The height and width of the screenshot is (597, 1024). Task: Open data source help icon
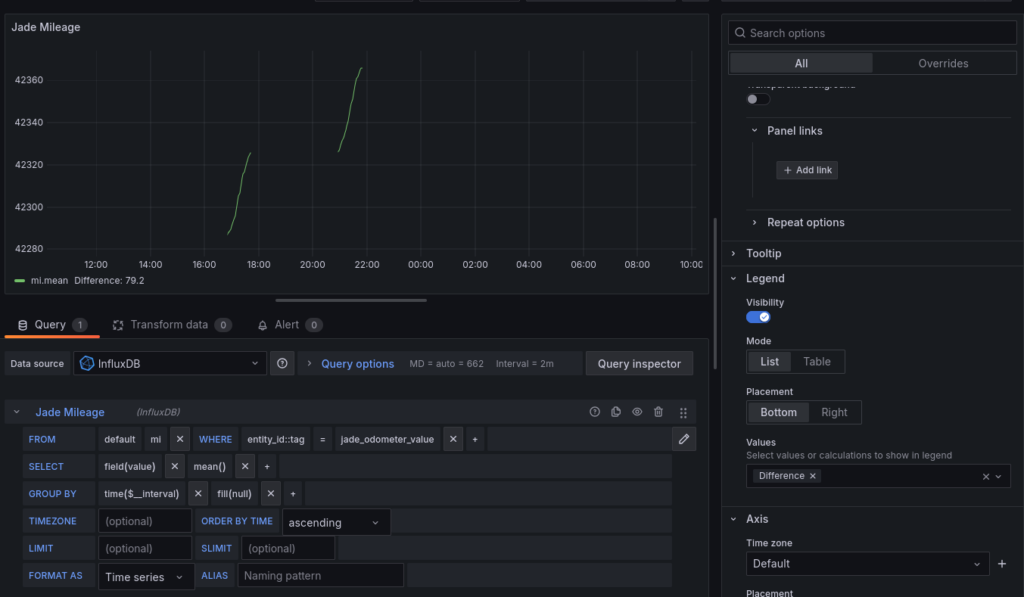coord(283,364)
